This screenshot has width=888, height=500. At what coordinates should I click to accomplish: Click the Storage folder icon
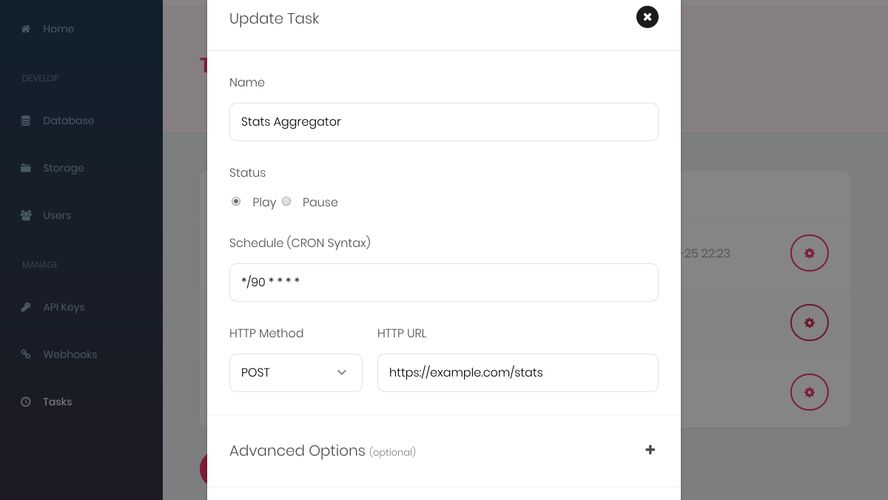coord(25,168)
